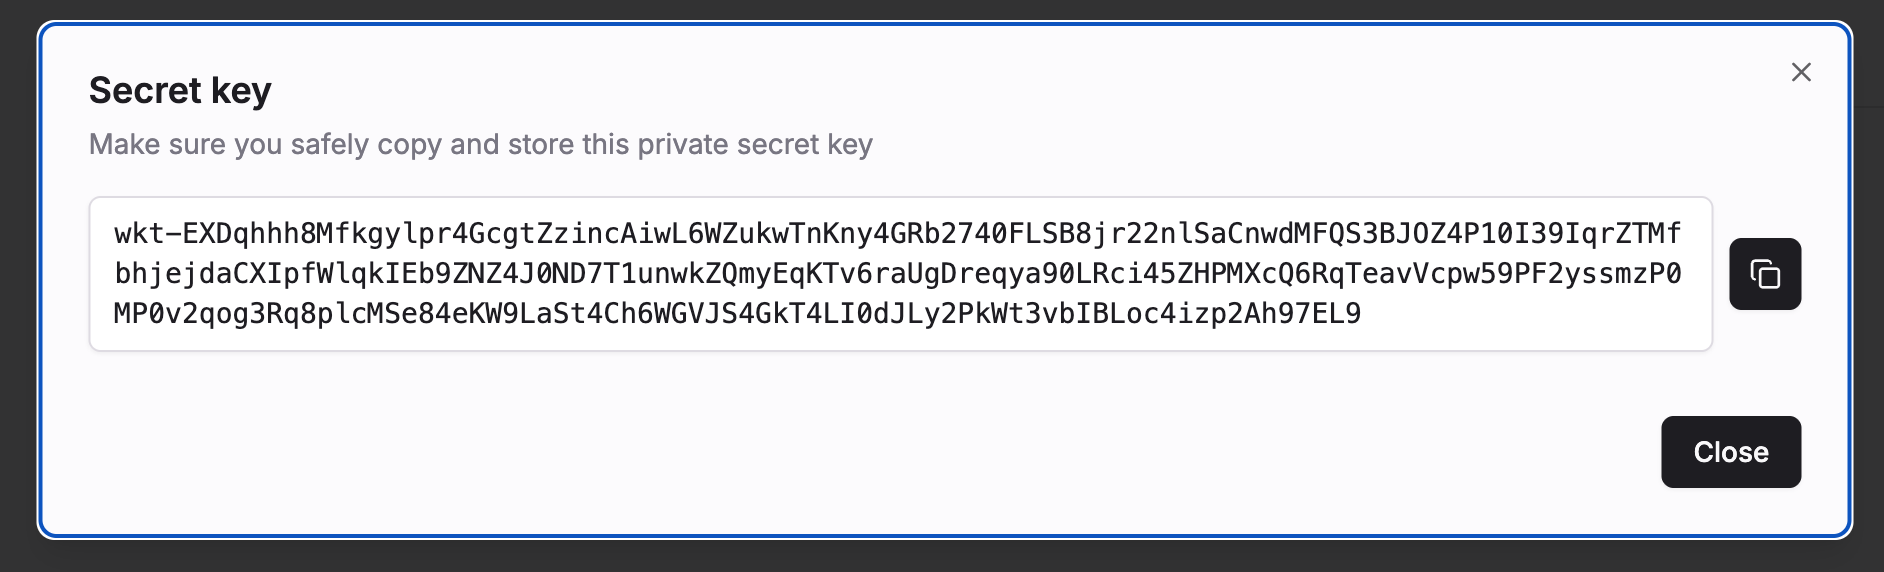Image resolution: width=1884 pixels, height=572 pixels.
Task: Click the word "key" in the heading
Action: pyautogui.click(x=241, y=92)
